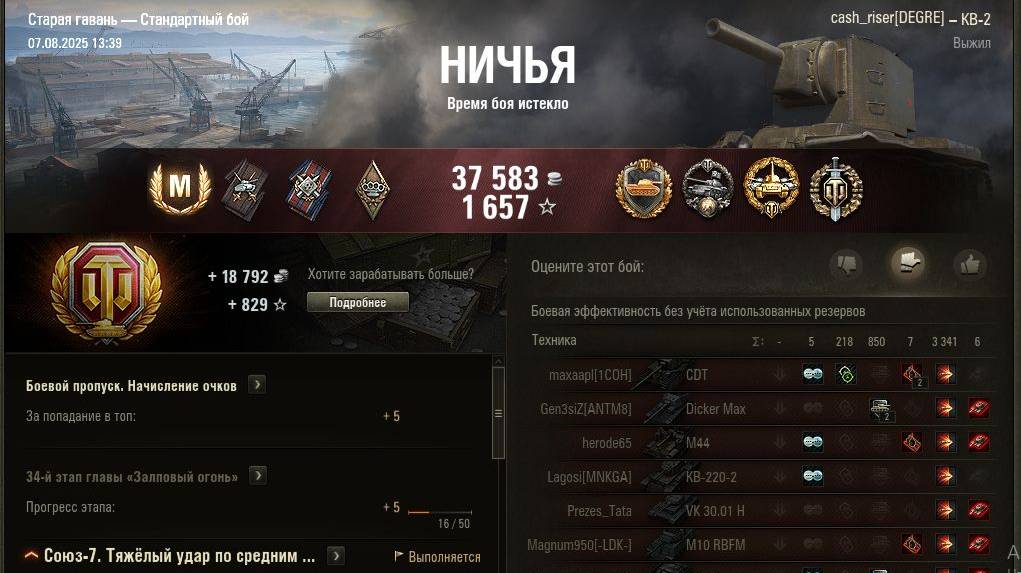Click the large gold-laurel class emblem

(x=106, y=292)
